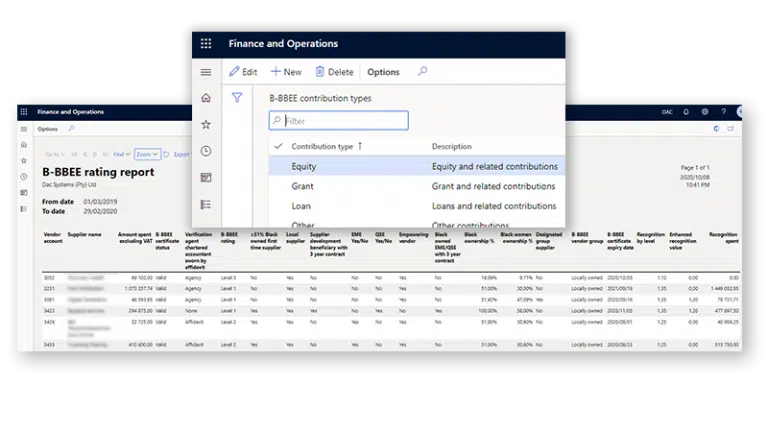Open notifications bell in back window header
The height and width of the screenshot is (433, 768).
[x=687, y=112]
